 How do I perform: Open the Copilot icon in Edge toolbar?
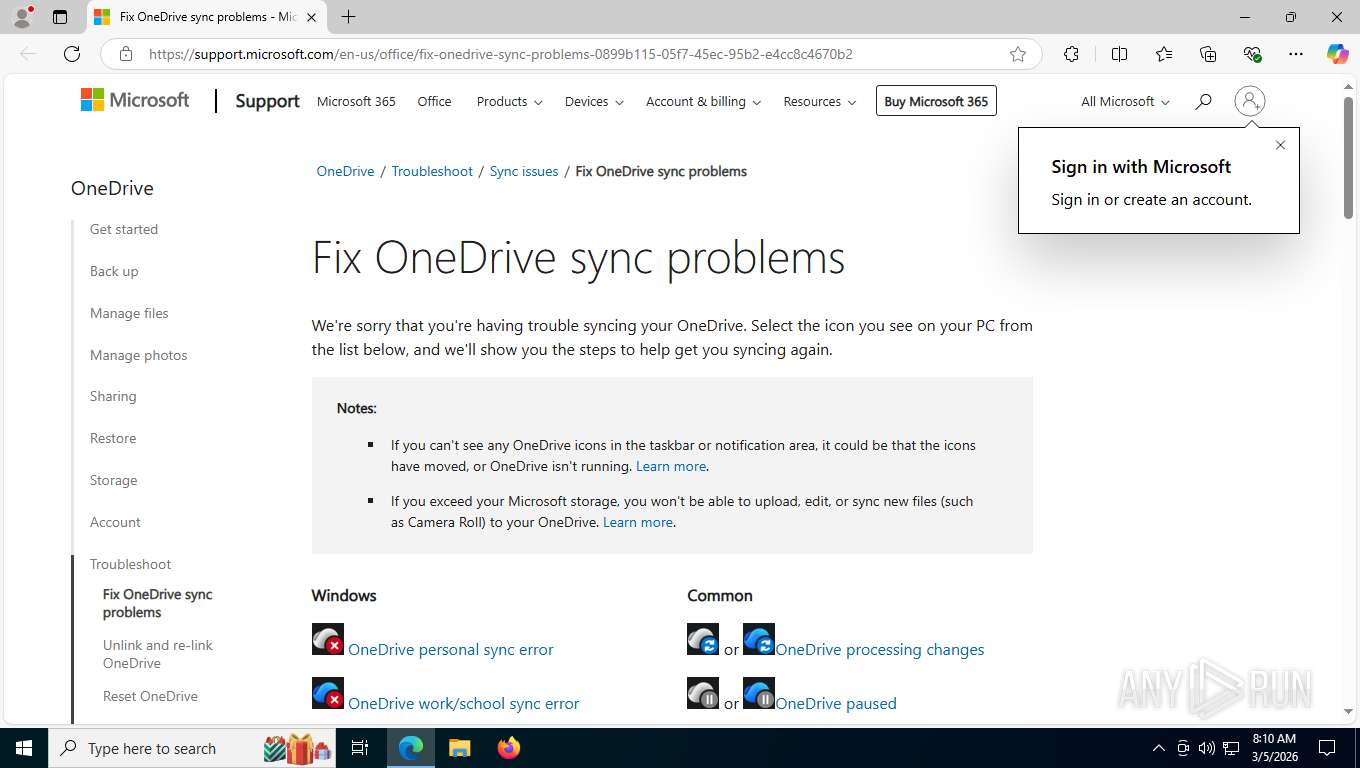[1338, 54]
